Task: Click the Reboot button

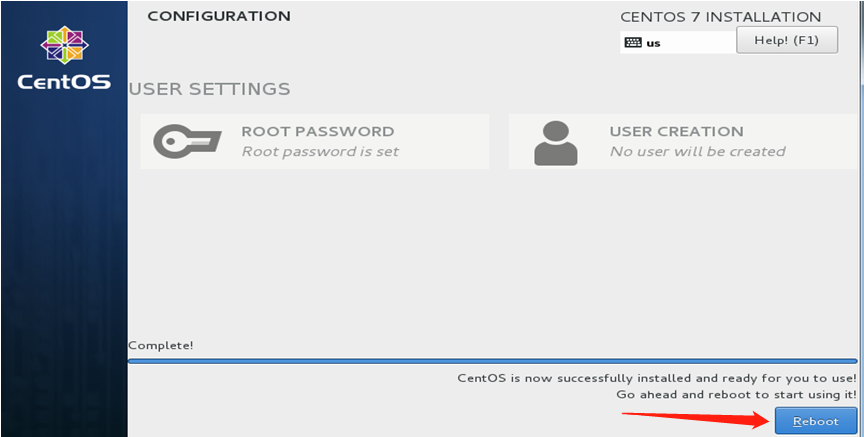Action: pyautogui.click(x=816, y=422)
